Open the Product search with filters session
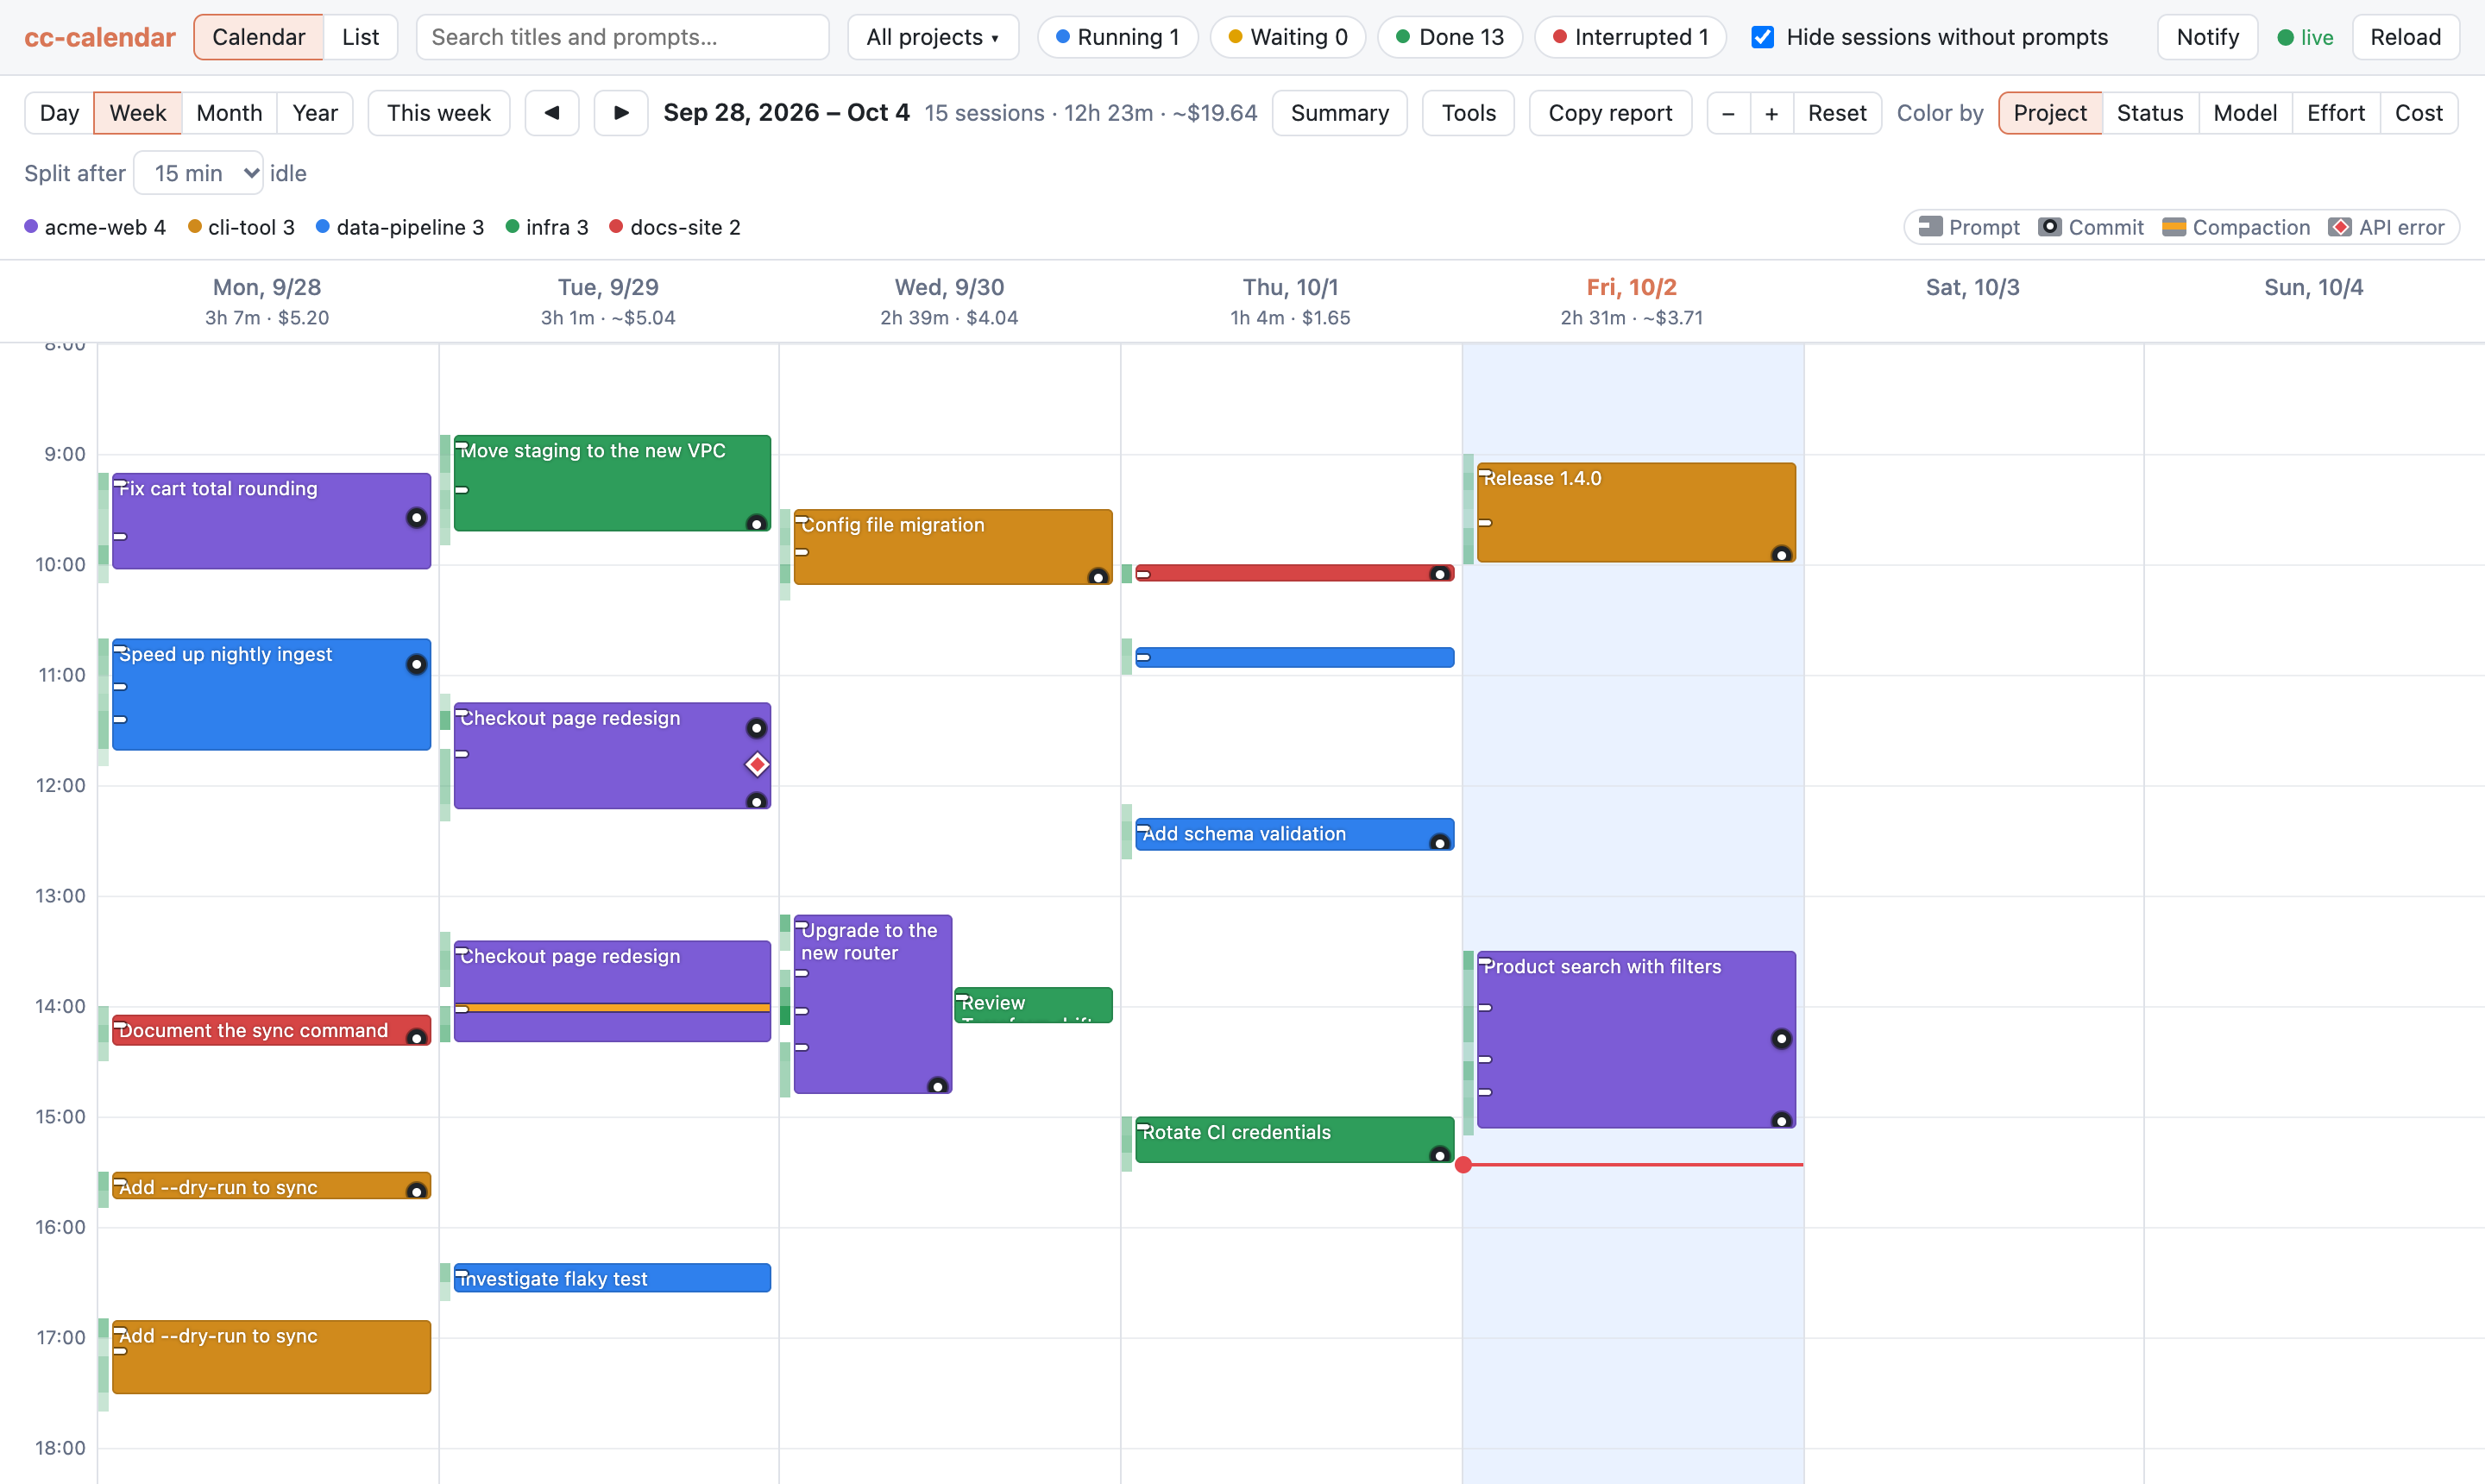The height and width of the screenshot is (1484, 2485). (1636, 1040)
